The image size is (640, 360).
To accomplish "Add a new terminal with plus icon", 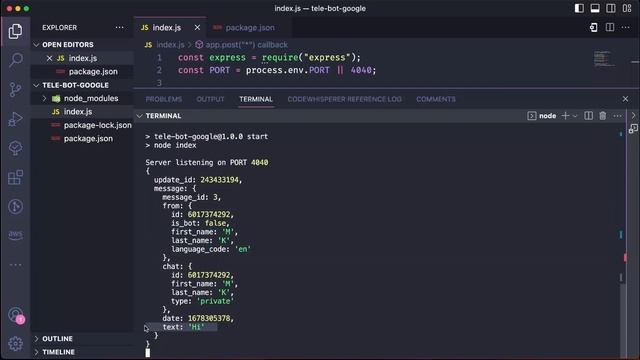I will [565, 116].
